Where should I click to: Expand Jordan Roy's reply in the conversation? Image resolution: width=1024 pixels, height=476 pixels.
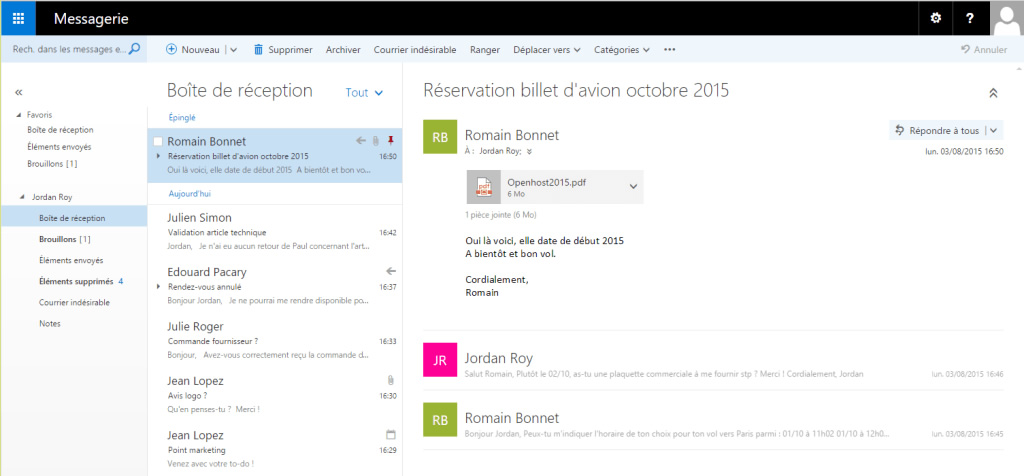click(713, 361)
